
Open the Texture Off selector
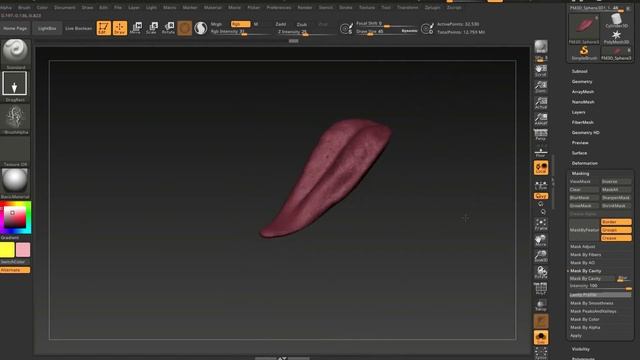click(15, 151)
